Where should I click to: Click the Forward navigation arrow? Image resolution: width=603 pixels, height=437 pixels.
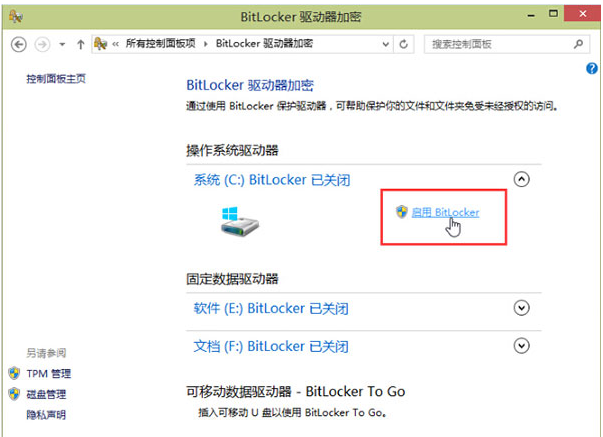point(42,44)
